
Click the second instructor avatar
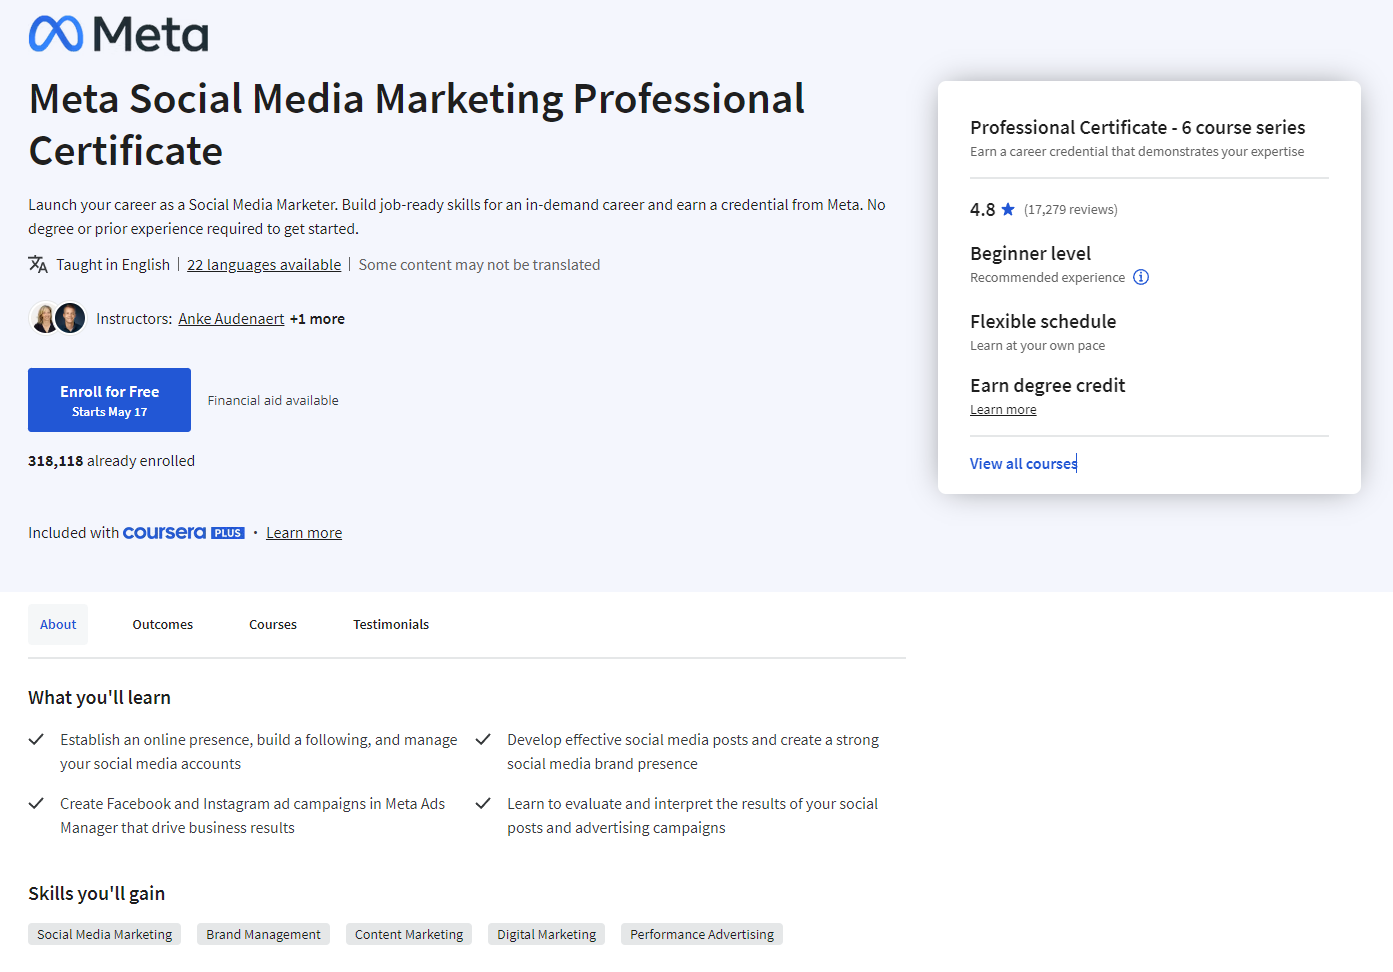pos(69,318)
